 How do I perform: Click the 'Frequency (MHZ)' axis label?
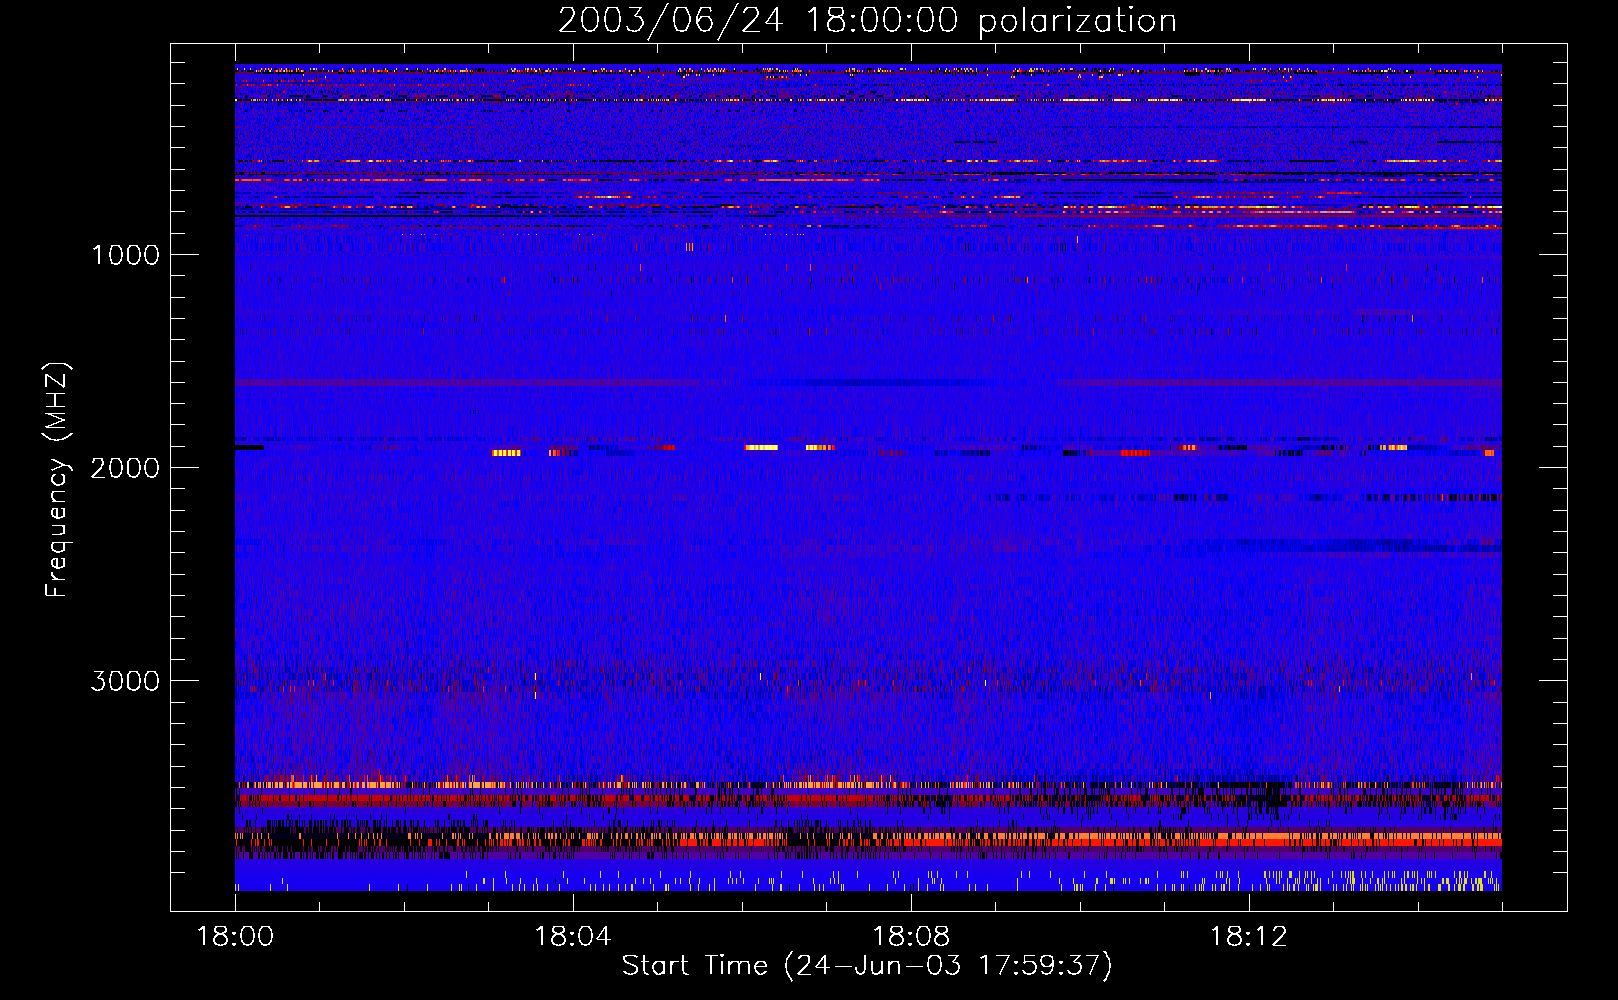click(x=56, y=480)
